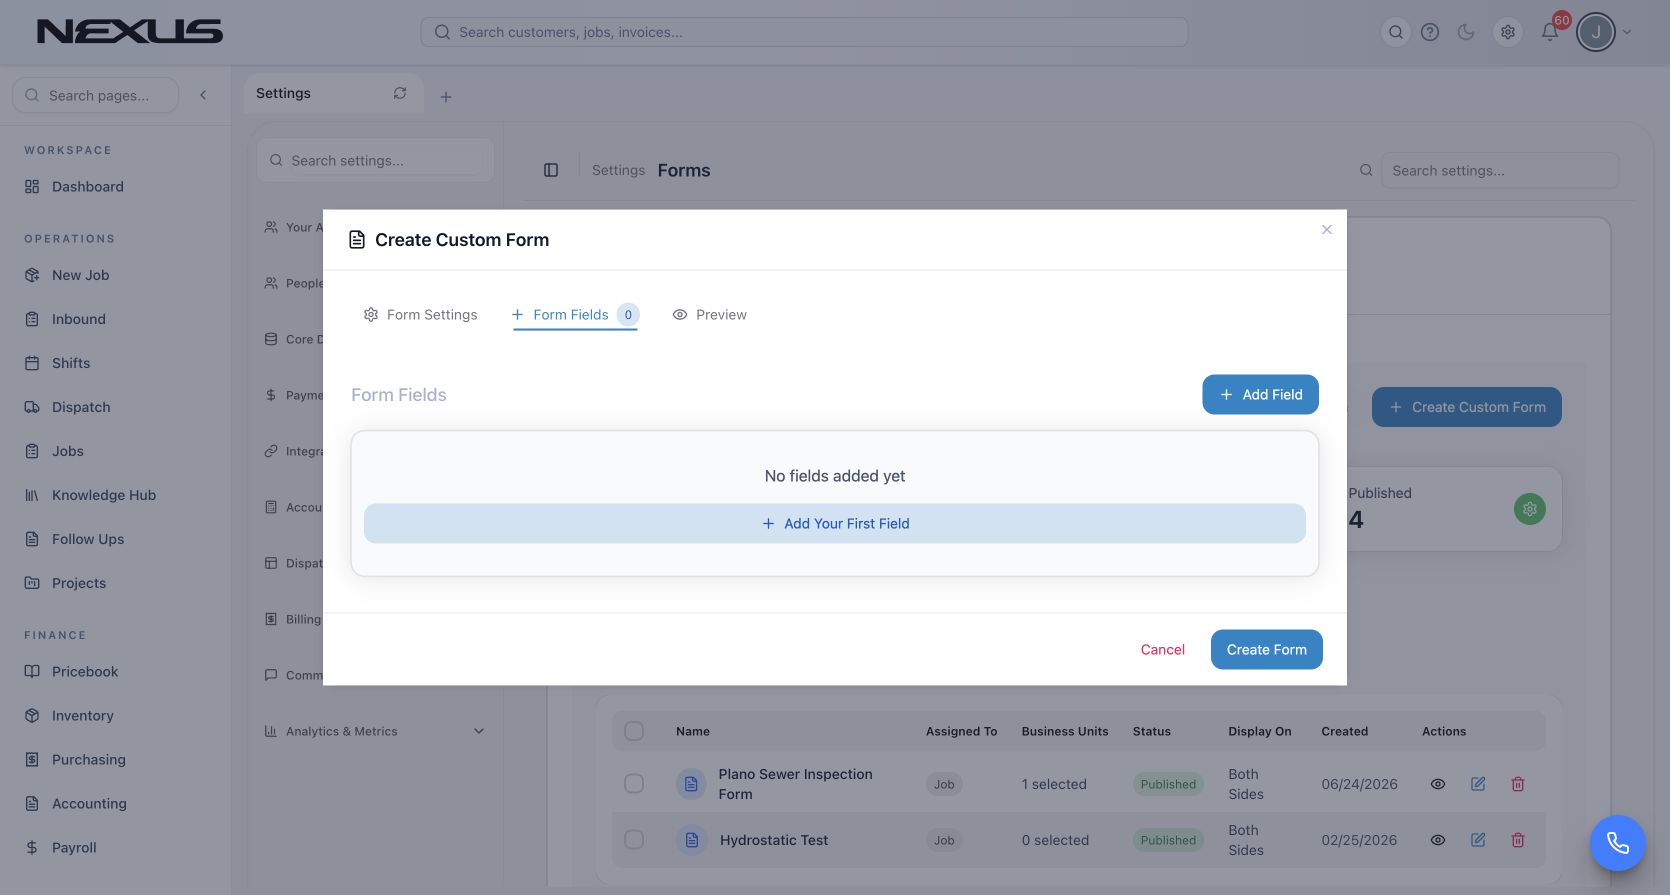This screenshot has height=895, width=1670.
Task: Go to Follow Ups
Action: coord(88,539)
